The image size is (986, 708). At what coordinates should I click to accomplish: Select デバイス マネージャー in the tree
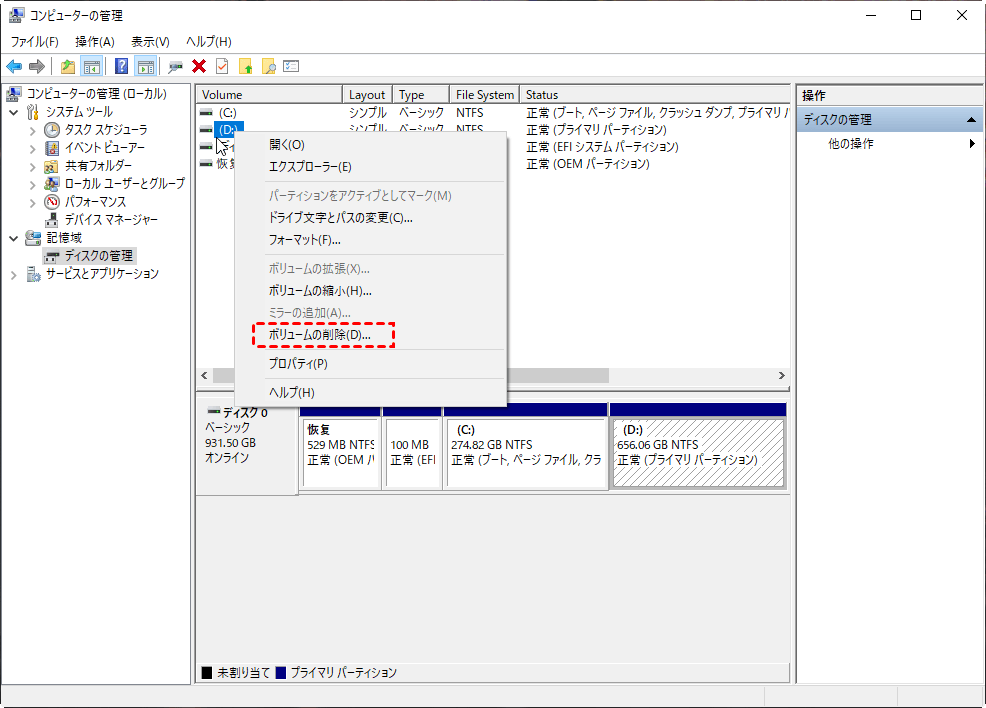coord(111,219)
